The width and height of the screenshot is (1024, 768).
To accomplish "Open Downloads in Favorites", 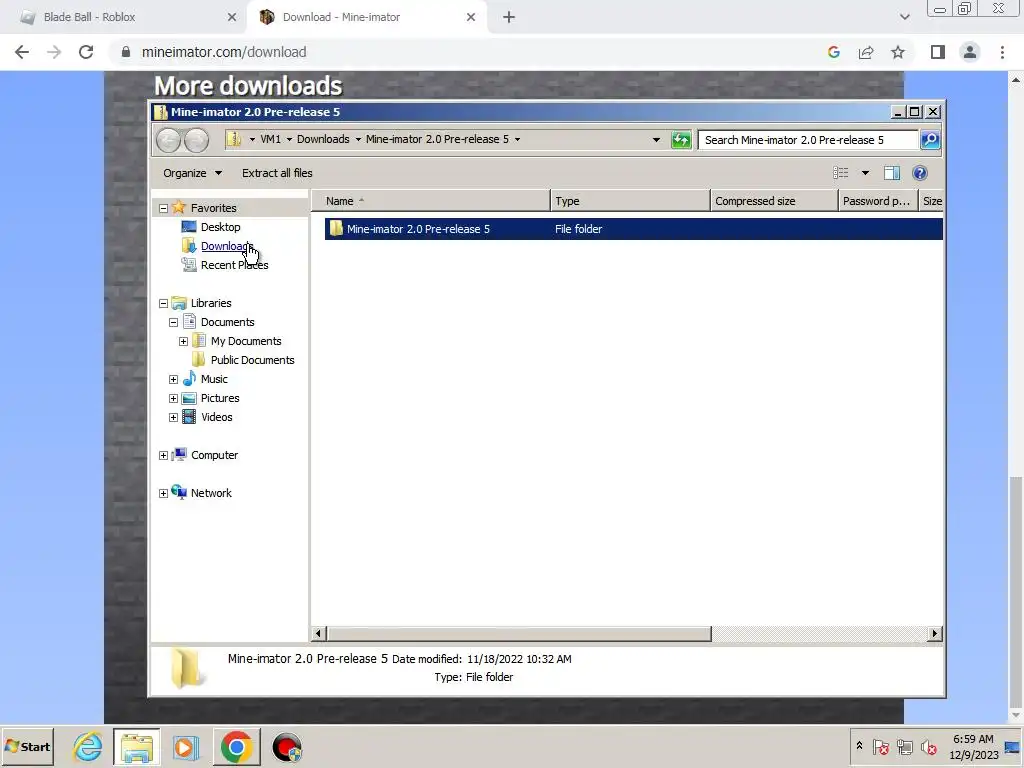I will pyautogui.click(x=227, y=246).
